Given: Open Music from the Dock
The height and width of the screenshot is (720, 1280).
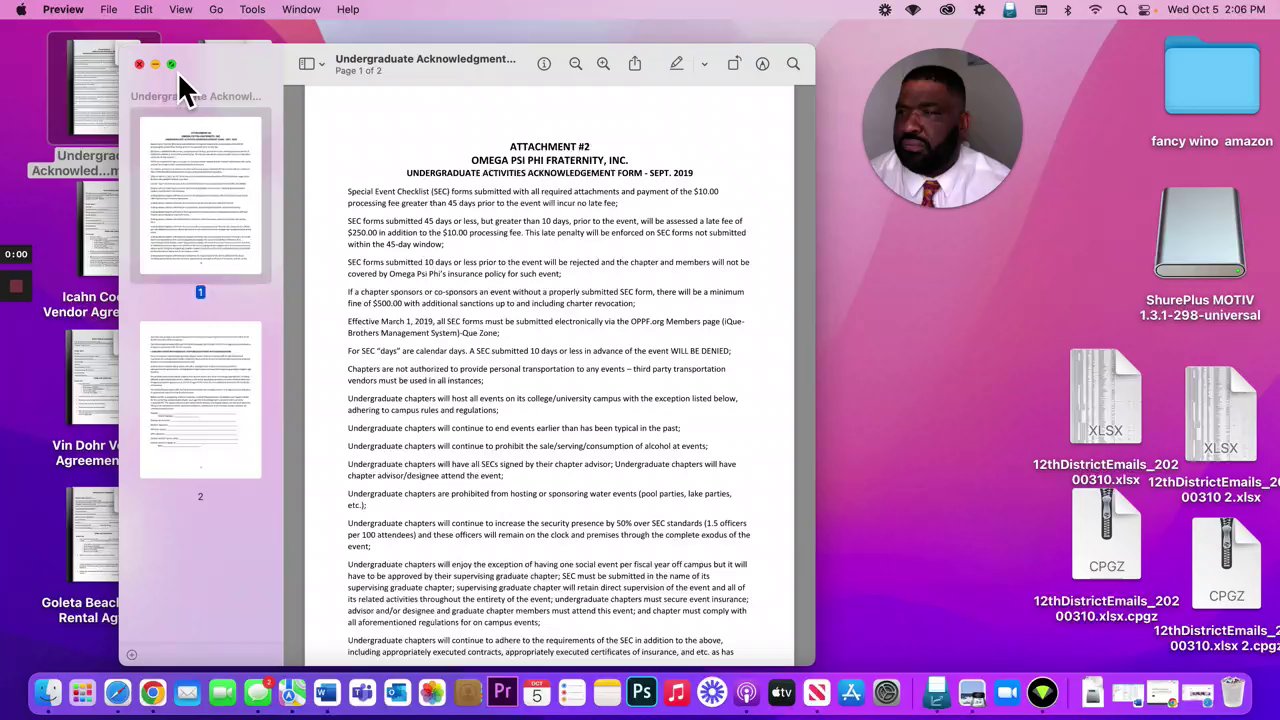Looking at the screenshot, I should coord(677,692).
